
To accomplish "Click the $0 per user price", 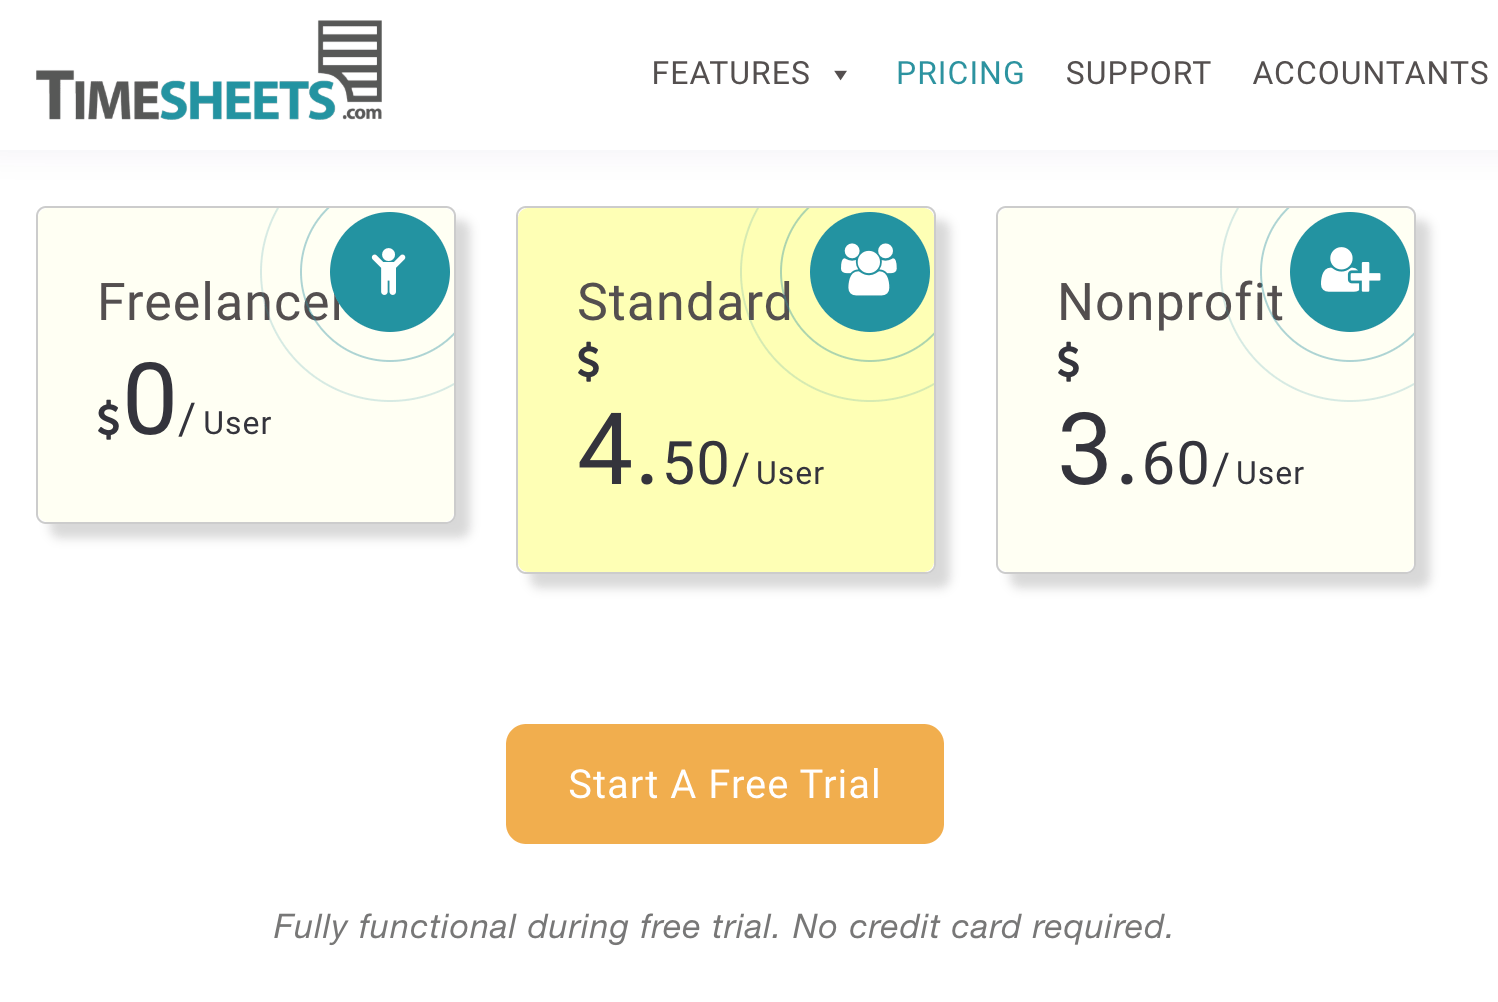I will pyautogui.click(x=184, y=402).
